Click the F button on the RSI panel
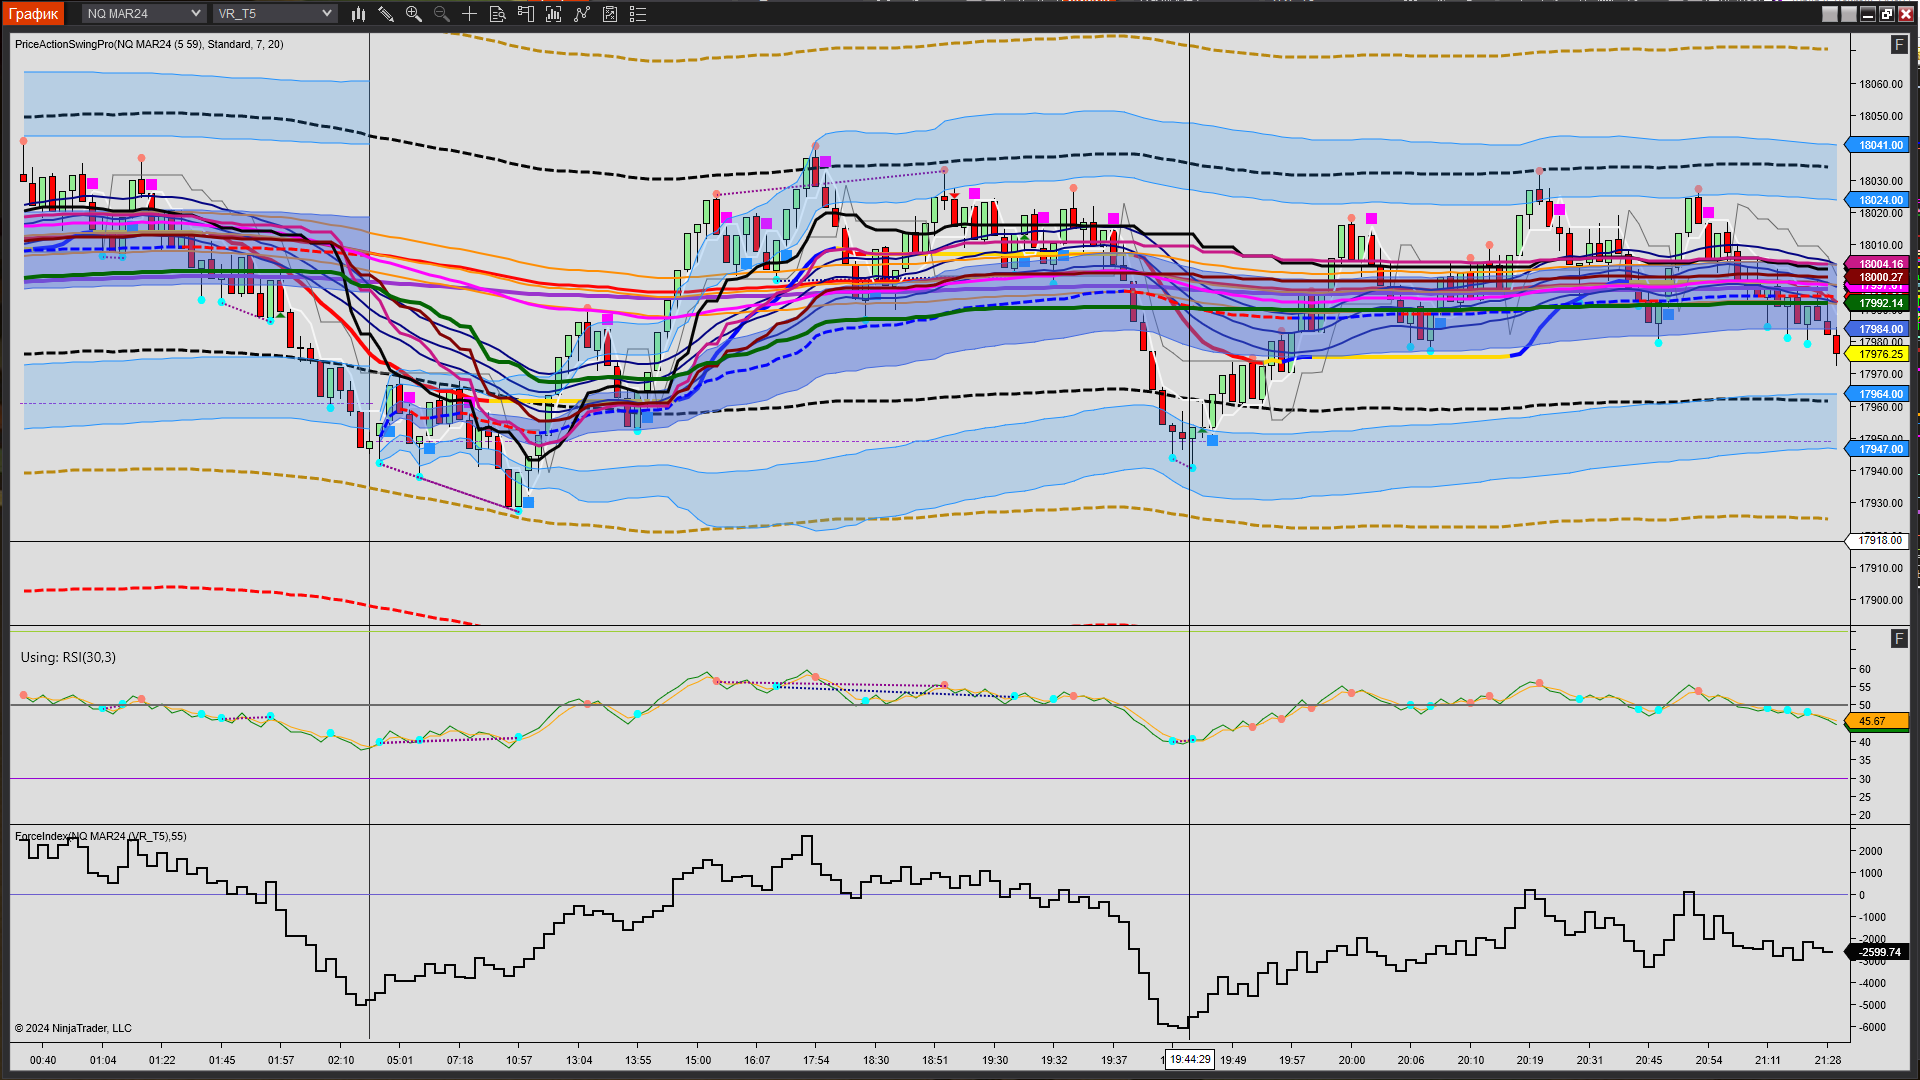The width and height of the screenshot is (1920, 1080). pos(1899,639)
